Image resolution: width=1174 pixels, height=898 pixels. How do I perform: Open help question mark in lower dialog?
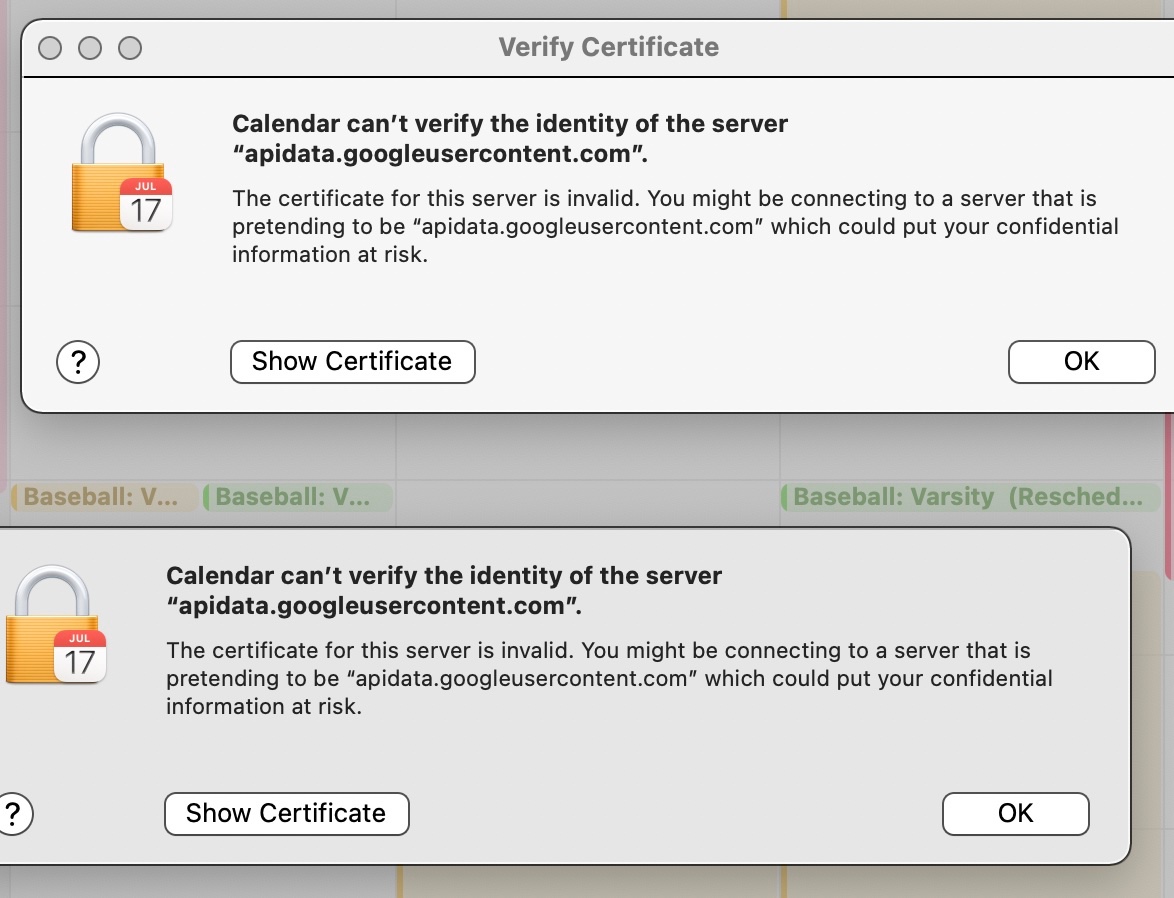(13, 814)
